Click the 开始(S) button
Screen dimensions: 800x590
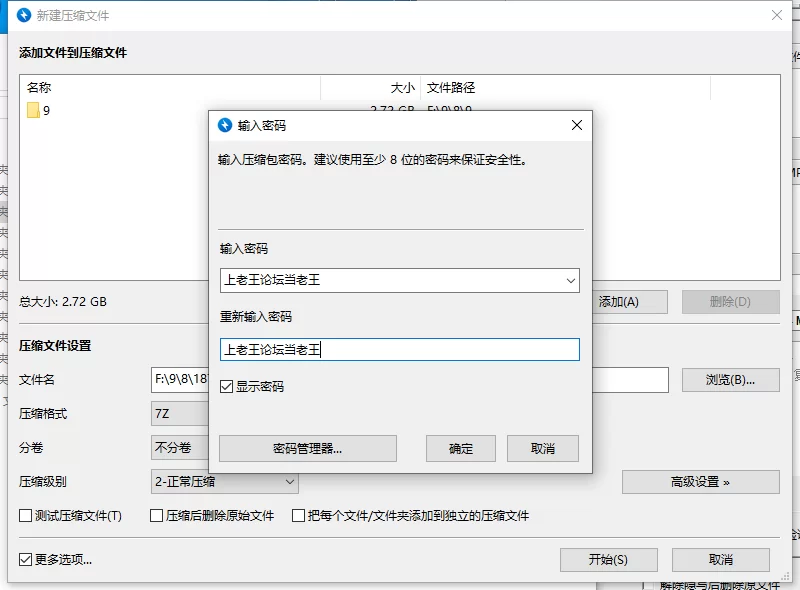609,560
